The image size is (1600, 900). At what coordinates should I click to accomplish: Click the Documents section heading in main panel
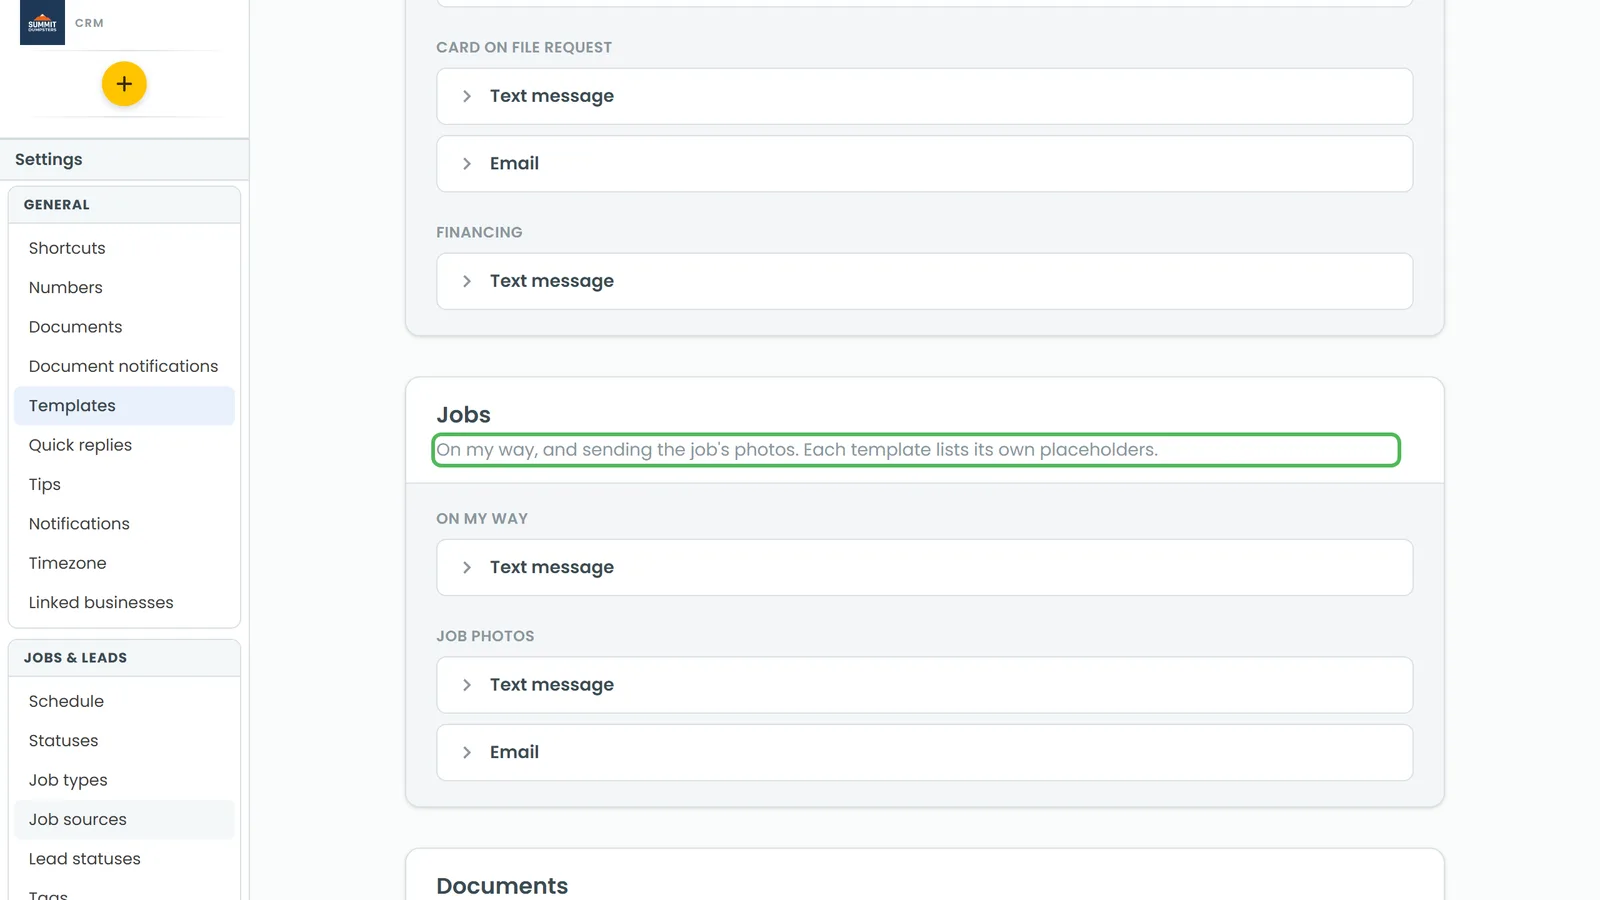502,886
